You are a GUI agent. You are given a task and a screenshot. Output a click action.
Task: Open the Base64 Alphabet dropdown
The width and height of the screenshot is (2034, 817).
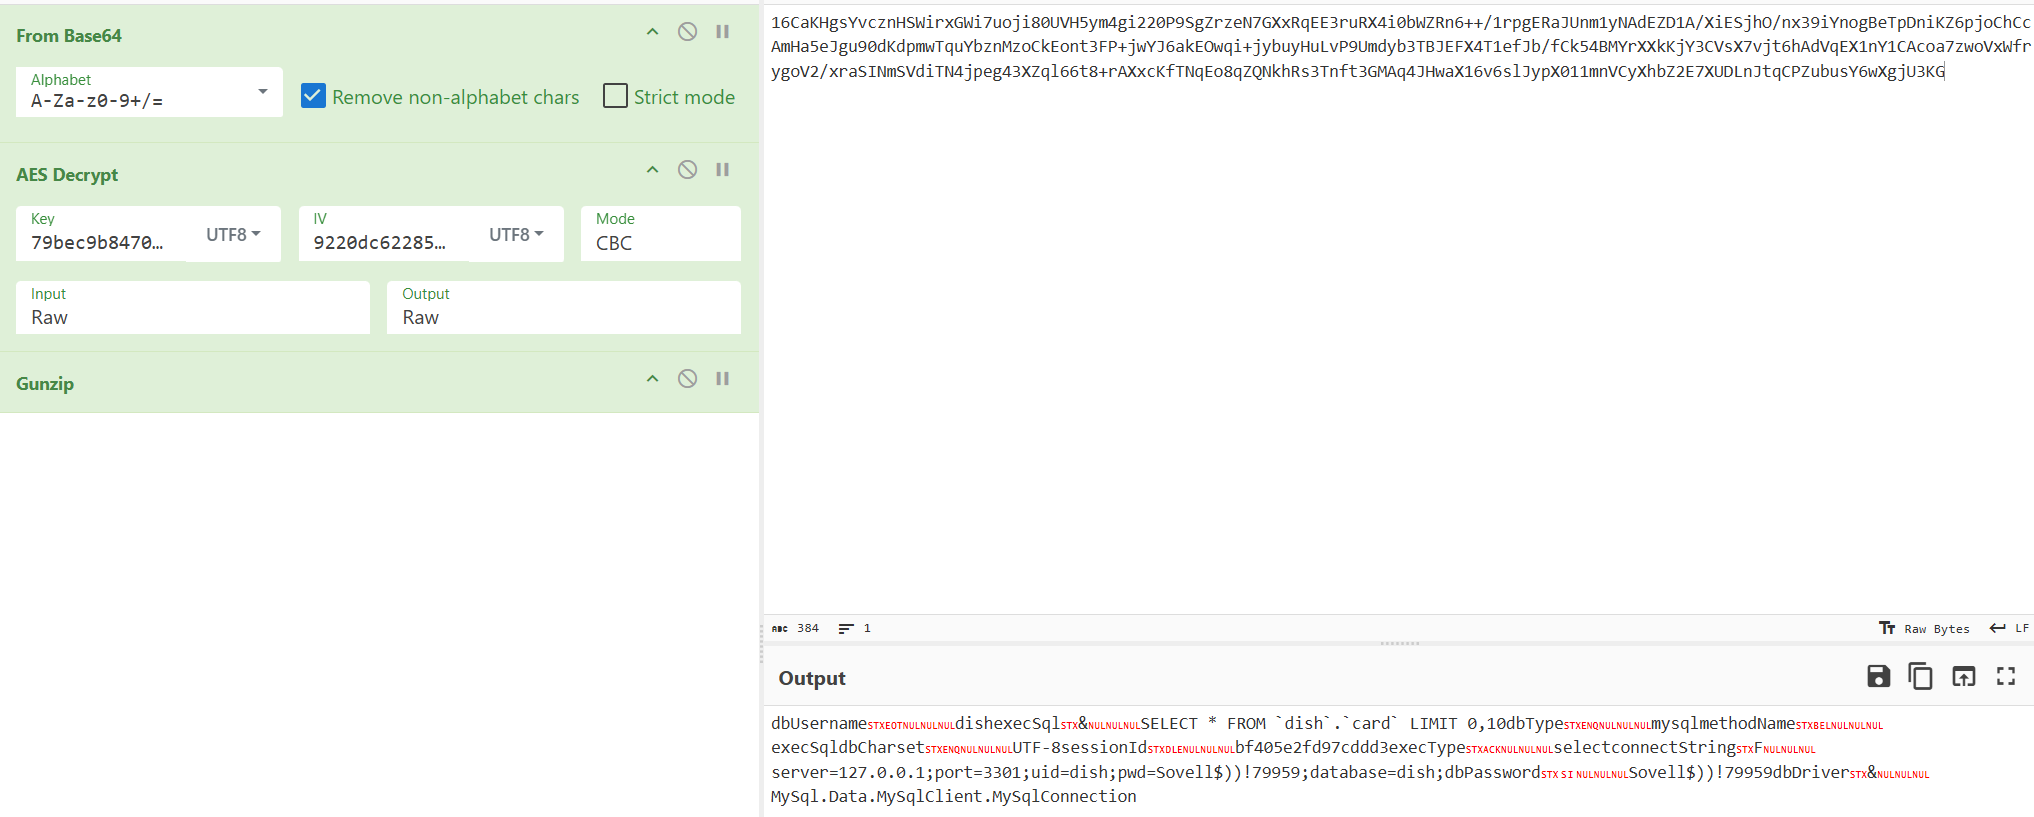(x=262, y=92)
